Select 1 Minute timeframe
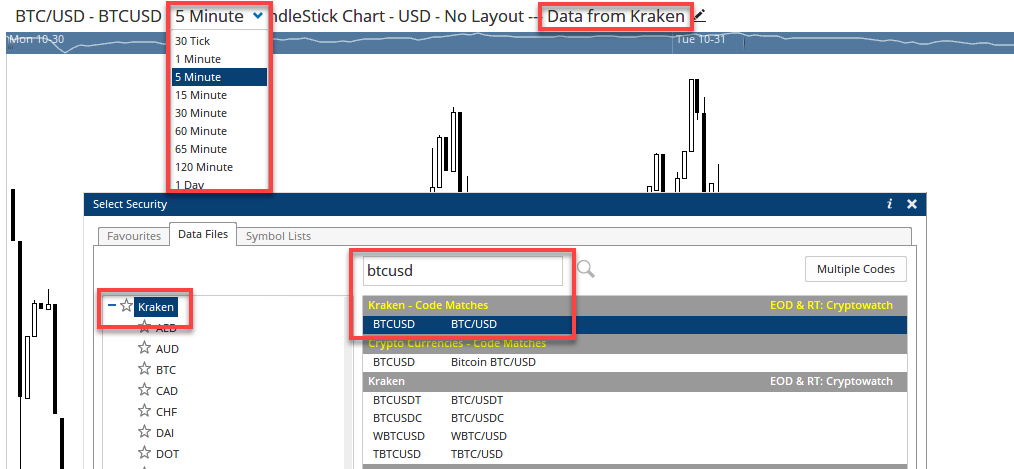Viewport: 1014px width, 469px height. tap(219, 59)
